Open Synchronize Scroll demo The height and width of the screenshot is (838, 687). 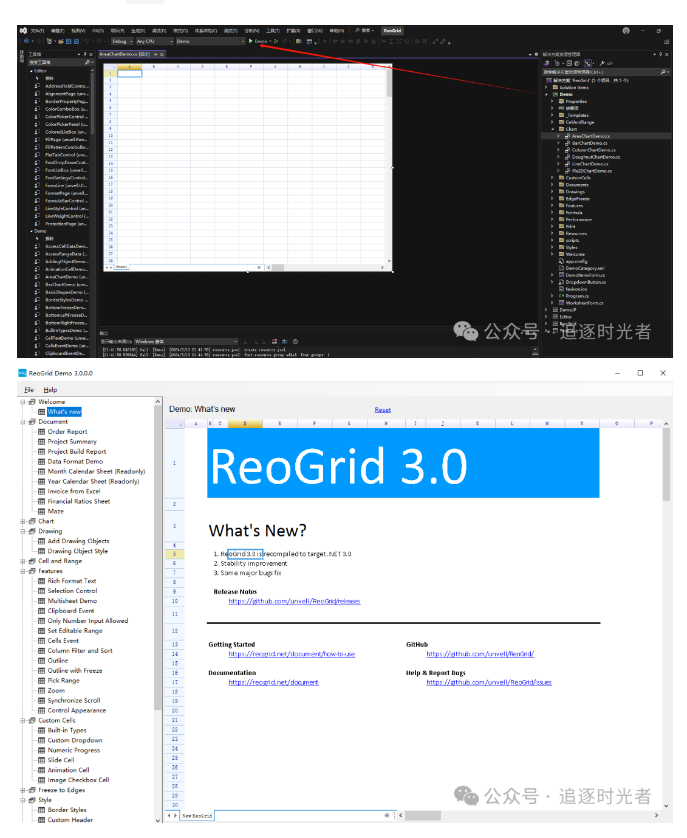74,701
